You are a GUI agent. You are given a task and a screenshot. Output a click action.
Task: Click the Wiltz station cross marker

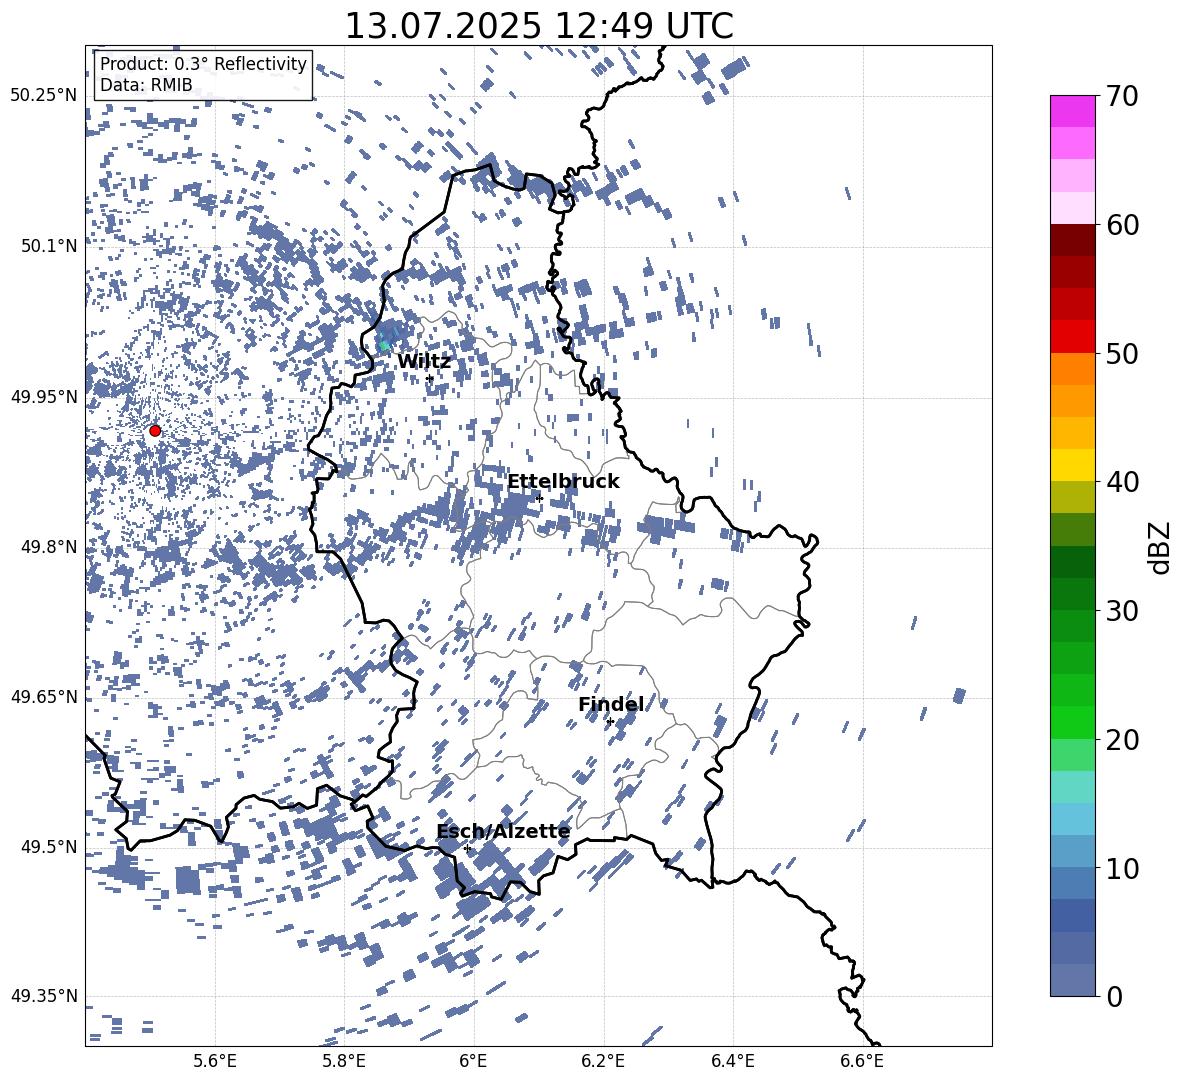[430, 378]
